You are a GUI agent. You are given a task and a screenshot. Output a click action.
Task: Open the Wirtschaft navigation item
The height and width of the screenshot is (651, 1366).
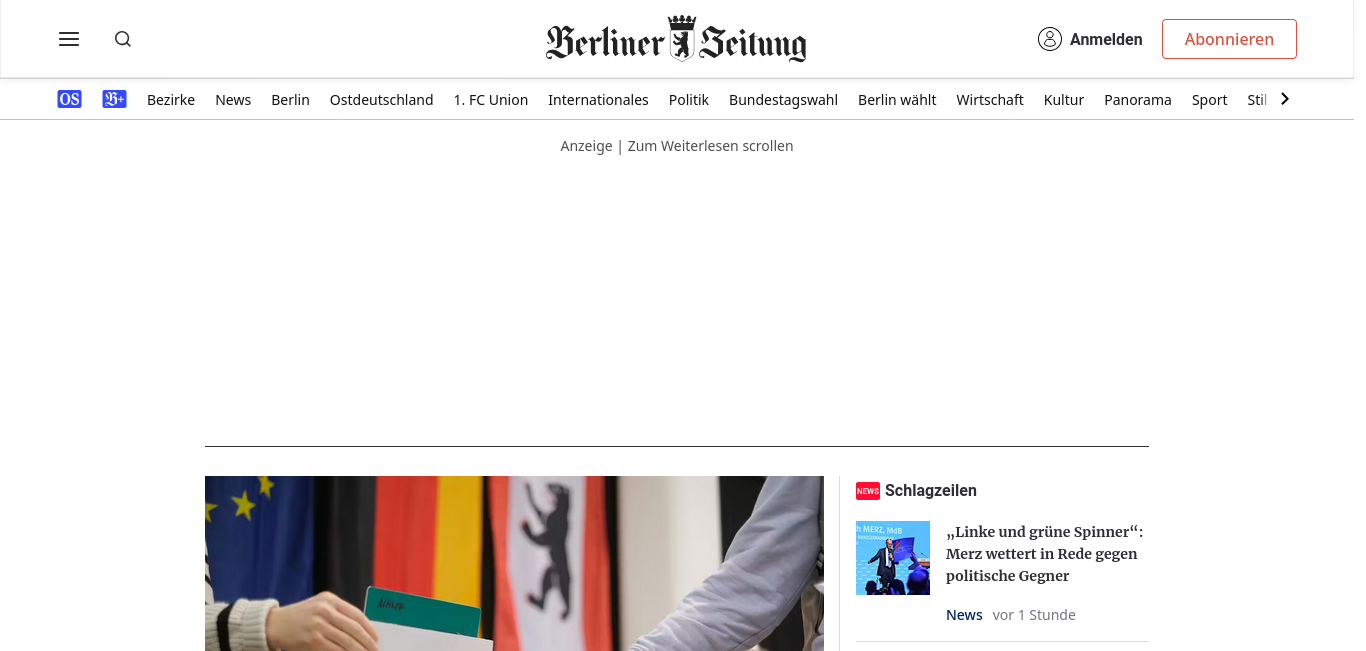(x=990, y=99)
